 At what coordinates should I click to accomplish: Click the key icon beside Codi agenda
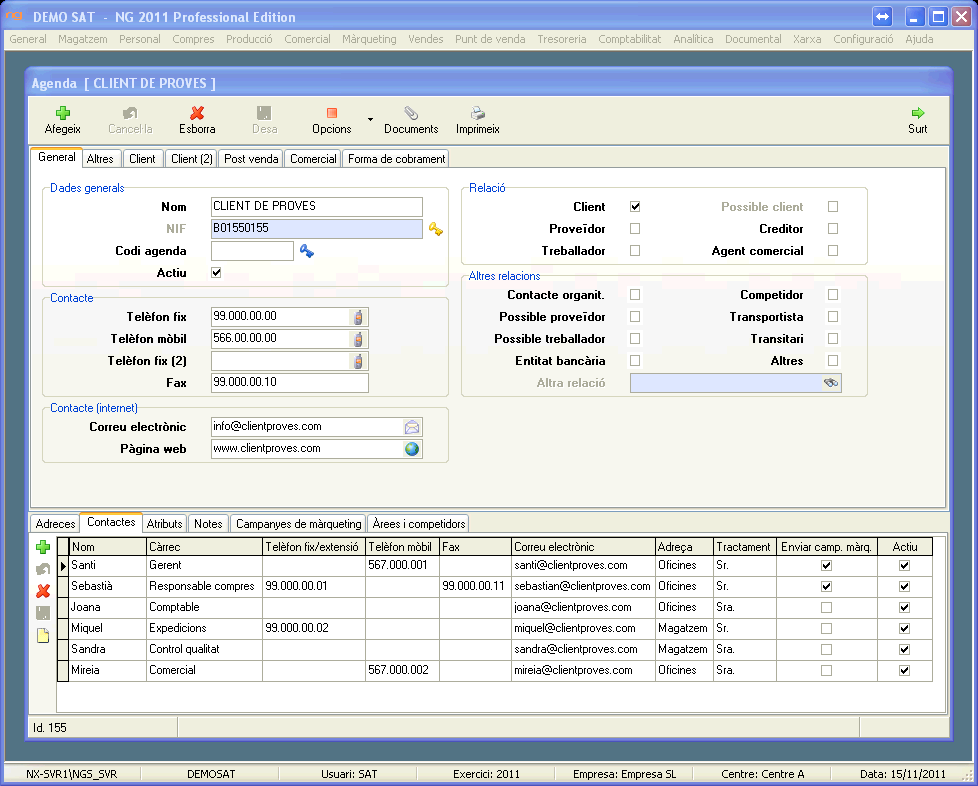pos(306,251)
